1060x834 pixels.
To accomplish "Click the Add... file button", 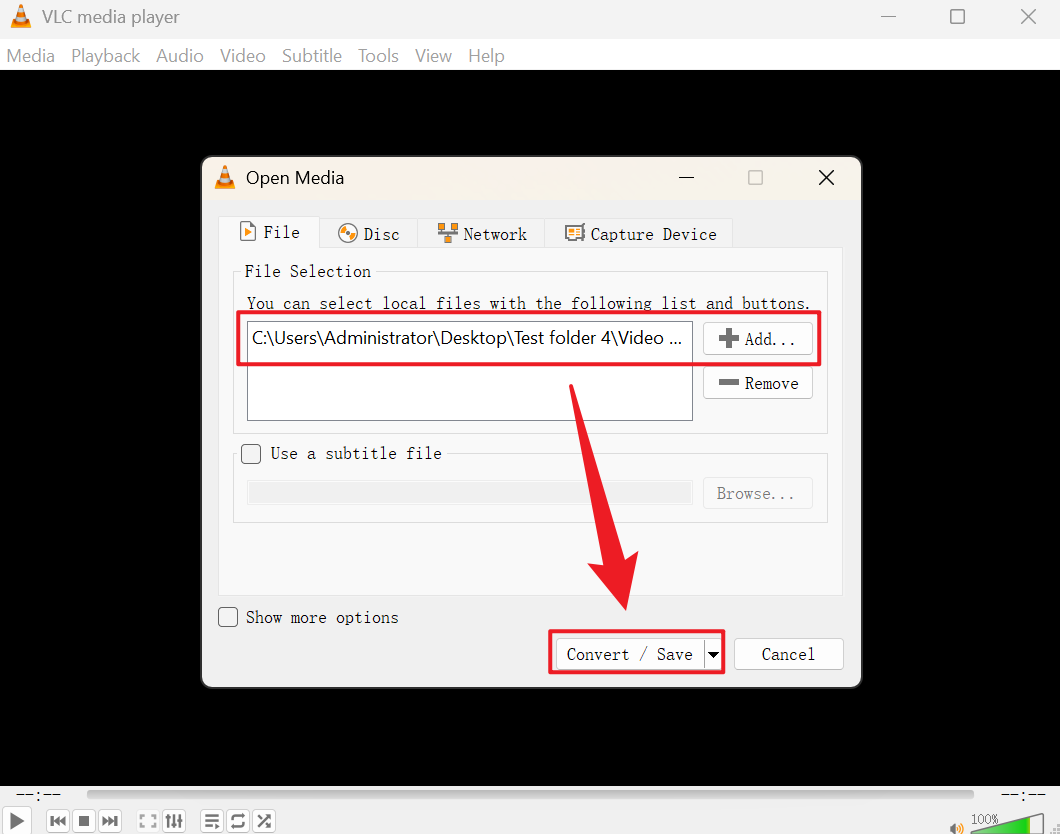I will [758, 339].
